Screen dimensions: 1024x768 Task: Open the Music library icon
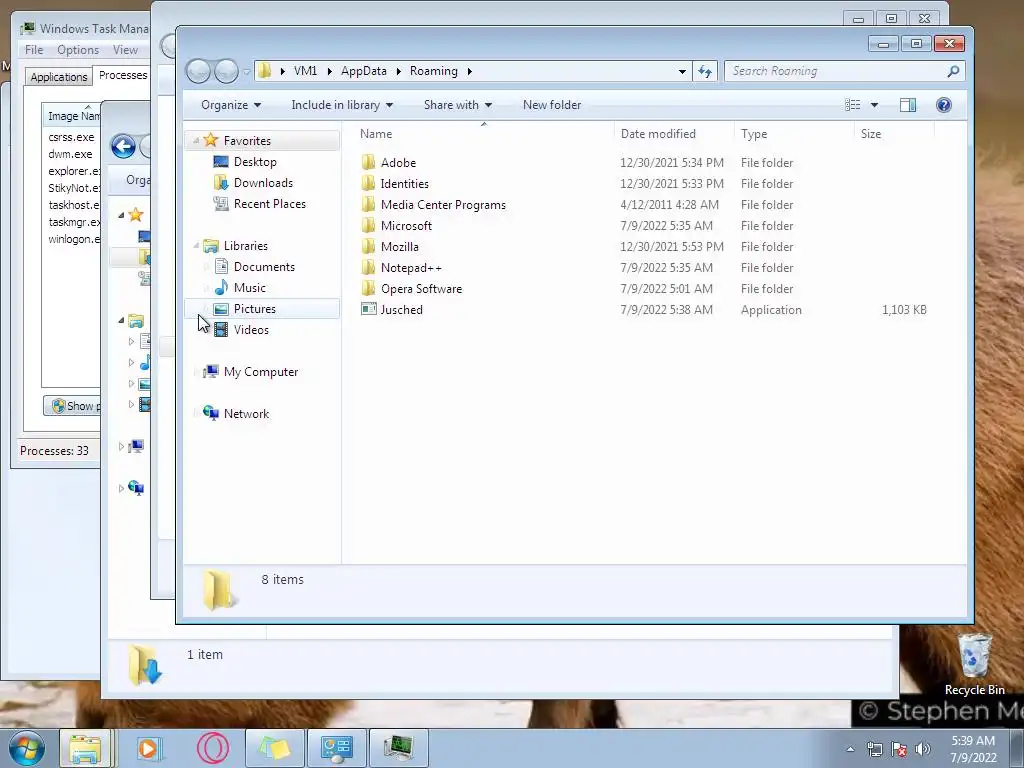coord(221,287)
